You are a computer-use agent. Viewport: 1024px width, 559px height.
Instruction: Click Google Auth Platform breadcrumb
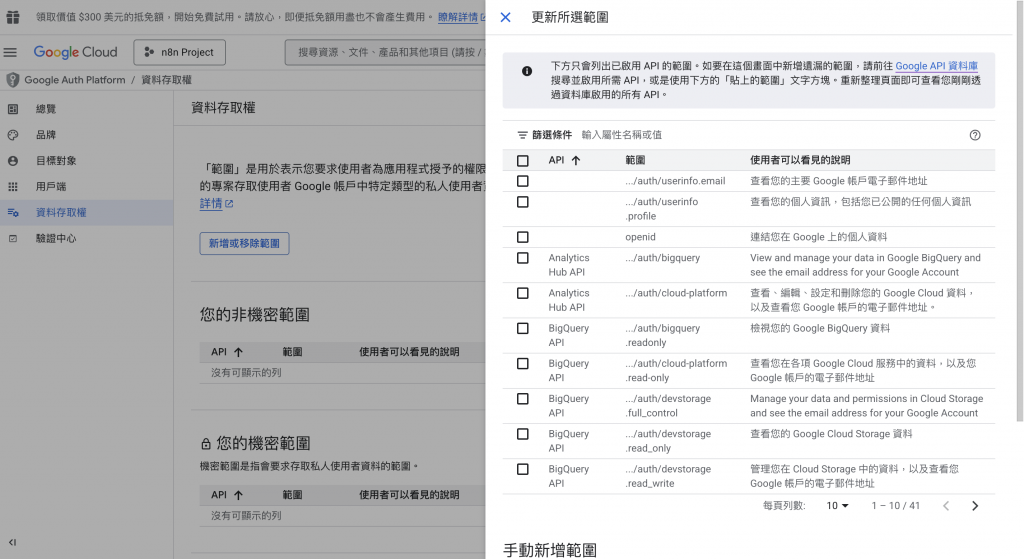tap(74, 80)
